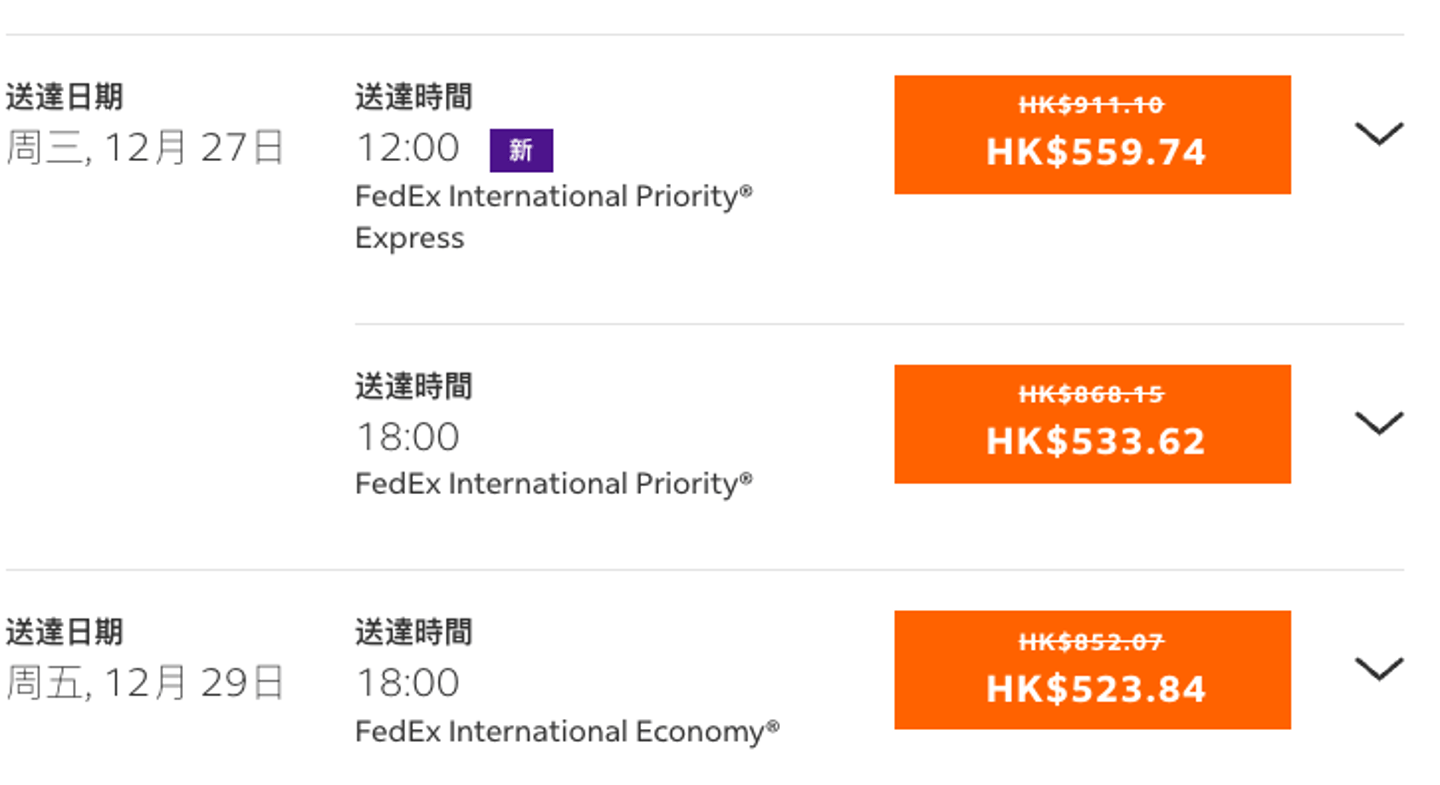This screenshot has width=1440, height=785.
Task: Click the crossed-out HK$911.10 original price
Action: 1091,105
